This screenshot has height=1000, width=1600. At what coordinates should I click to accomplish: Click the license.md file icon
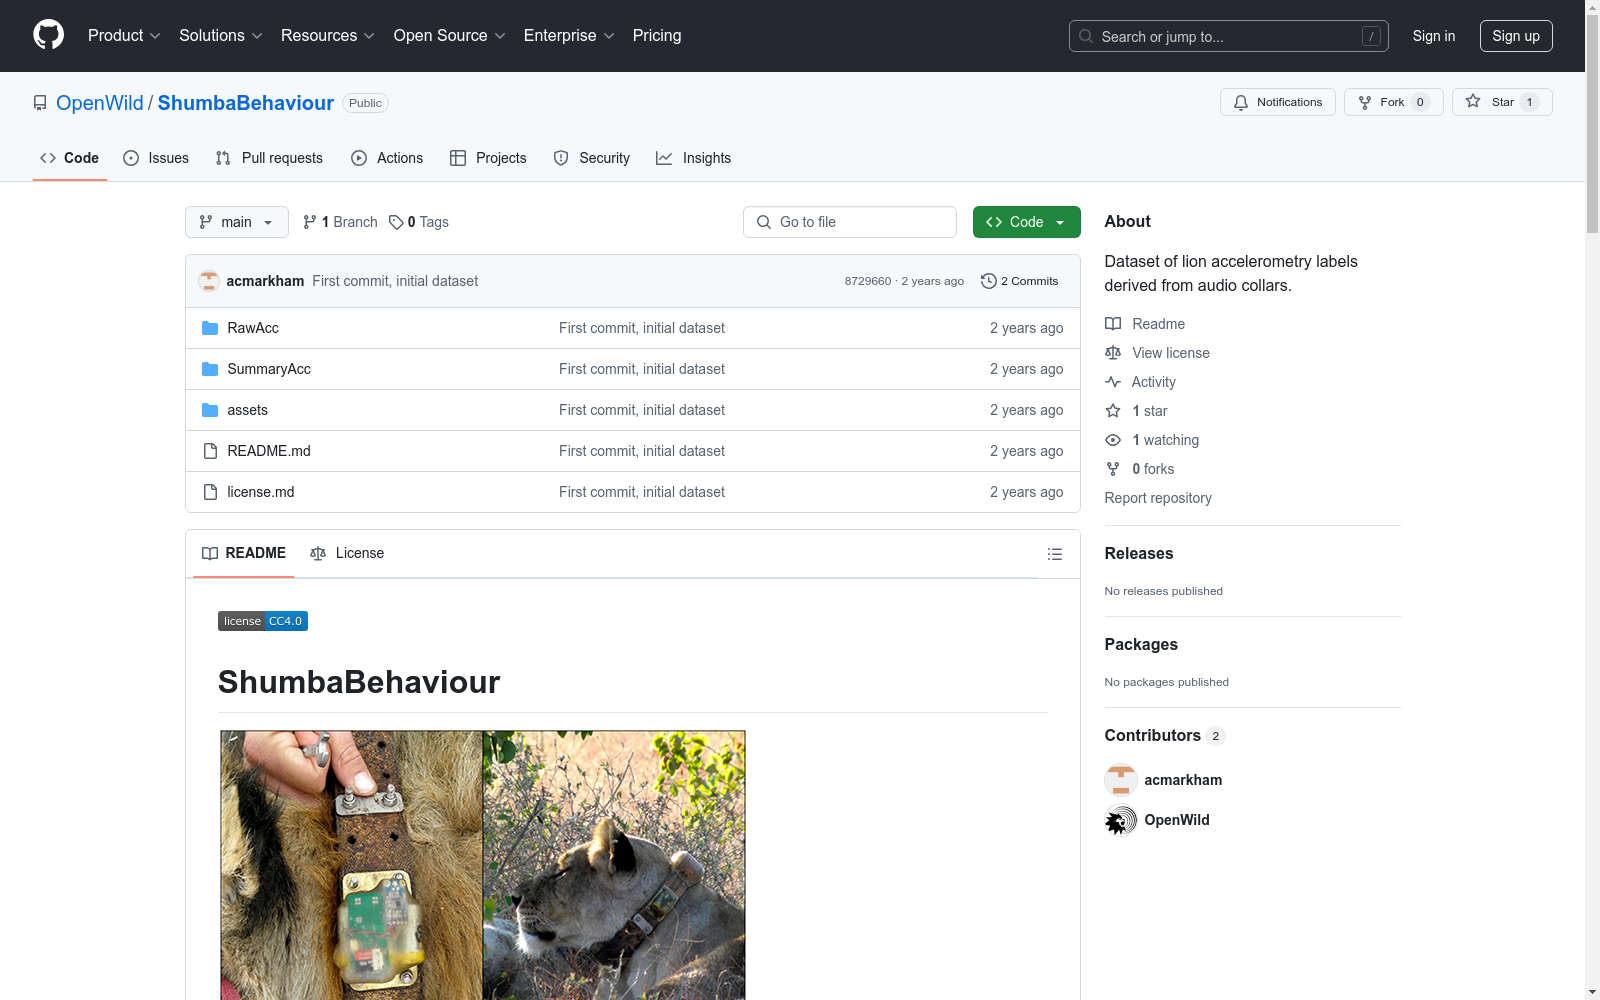(x=210, y=492)
